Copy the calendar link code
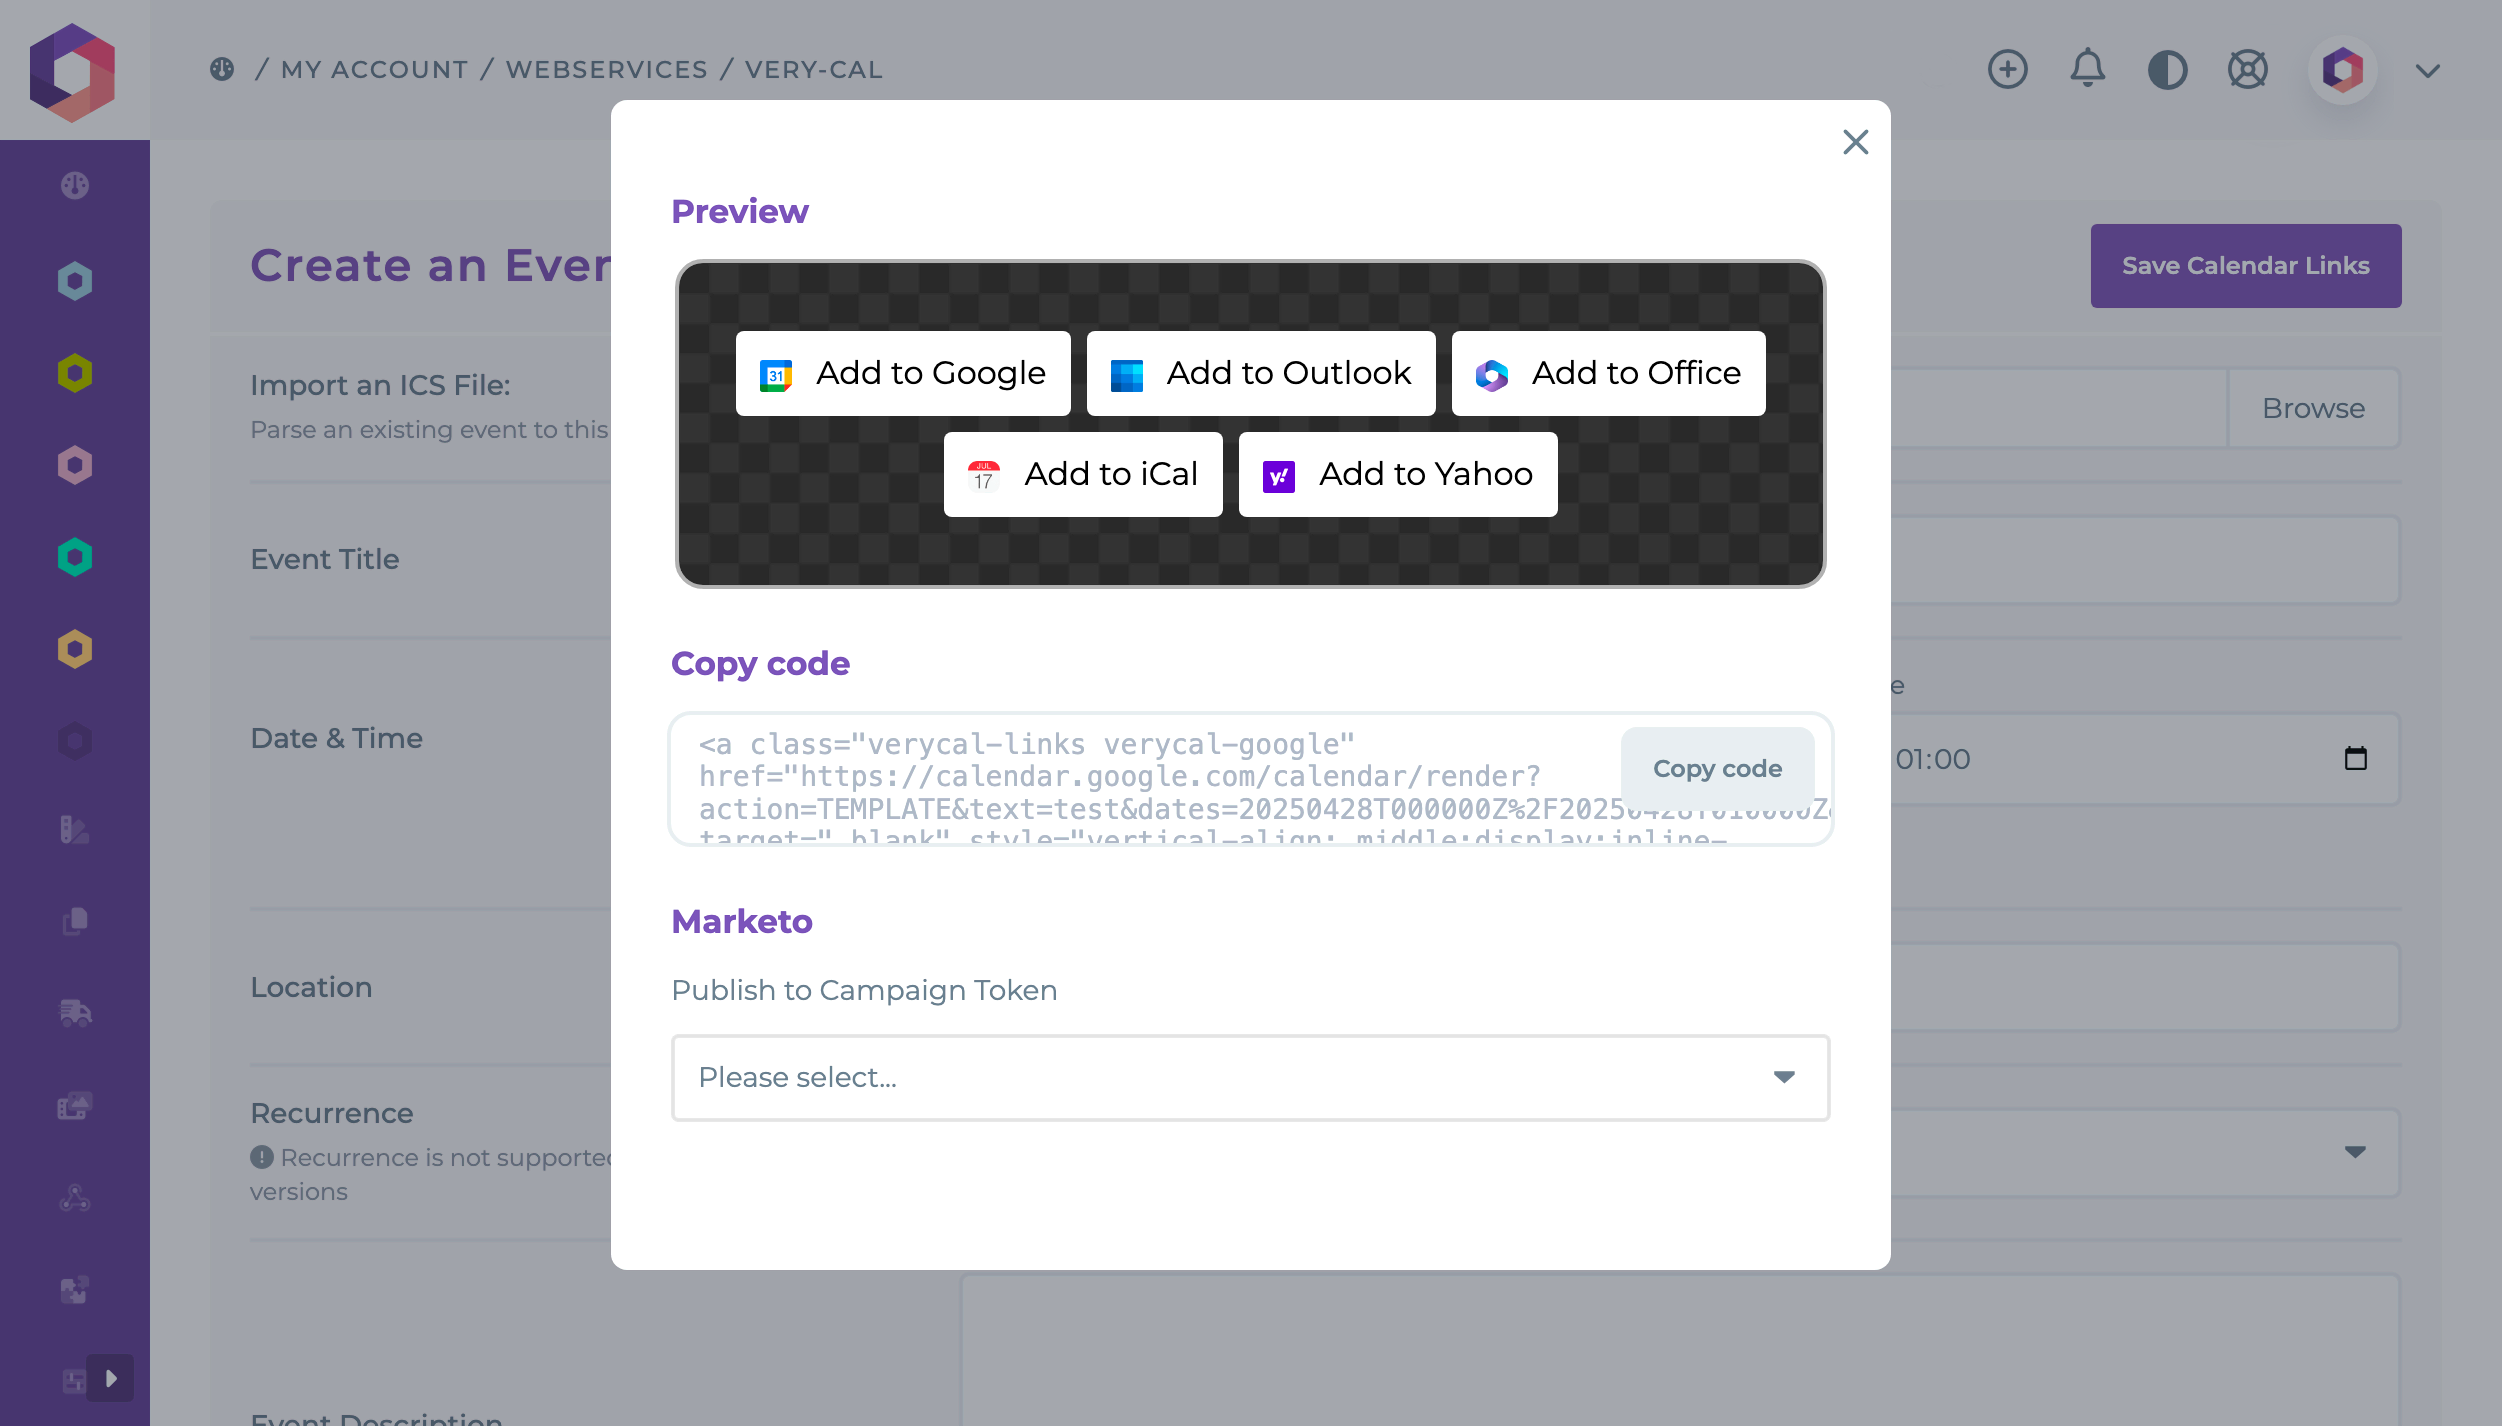The width and height of the screenshot is (2502, 1426). click(x=1717, y=768)
